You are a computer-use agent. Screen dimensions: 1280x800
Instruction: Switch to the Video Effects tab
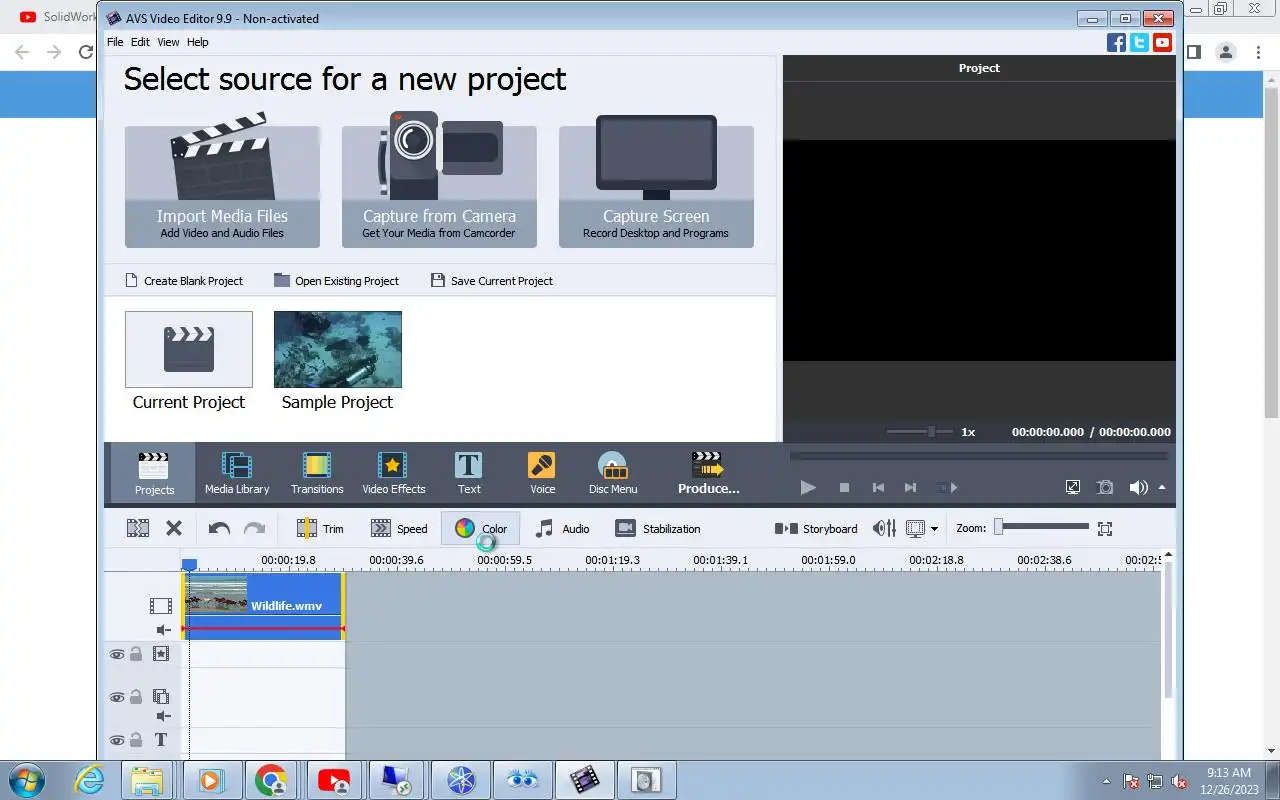(x=393, y=473)
